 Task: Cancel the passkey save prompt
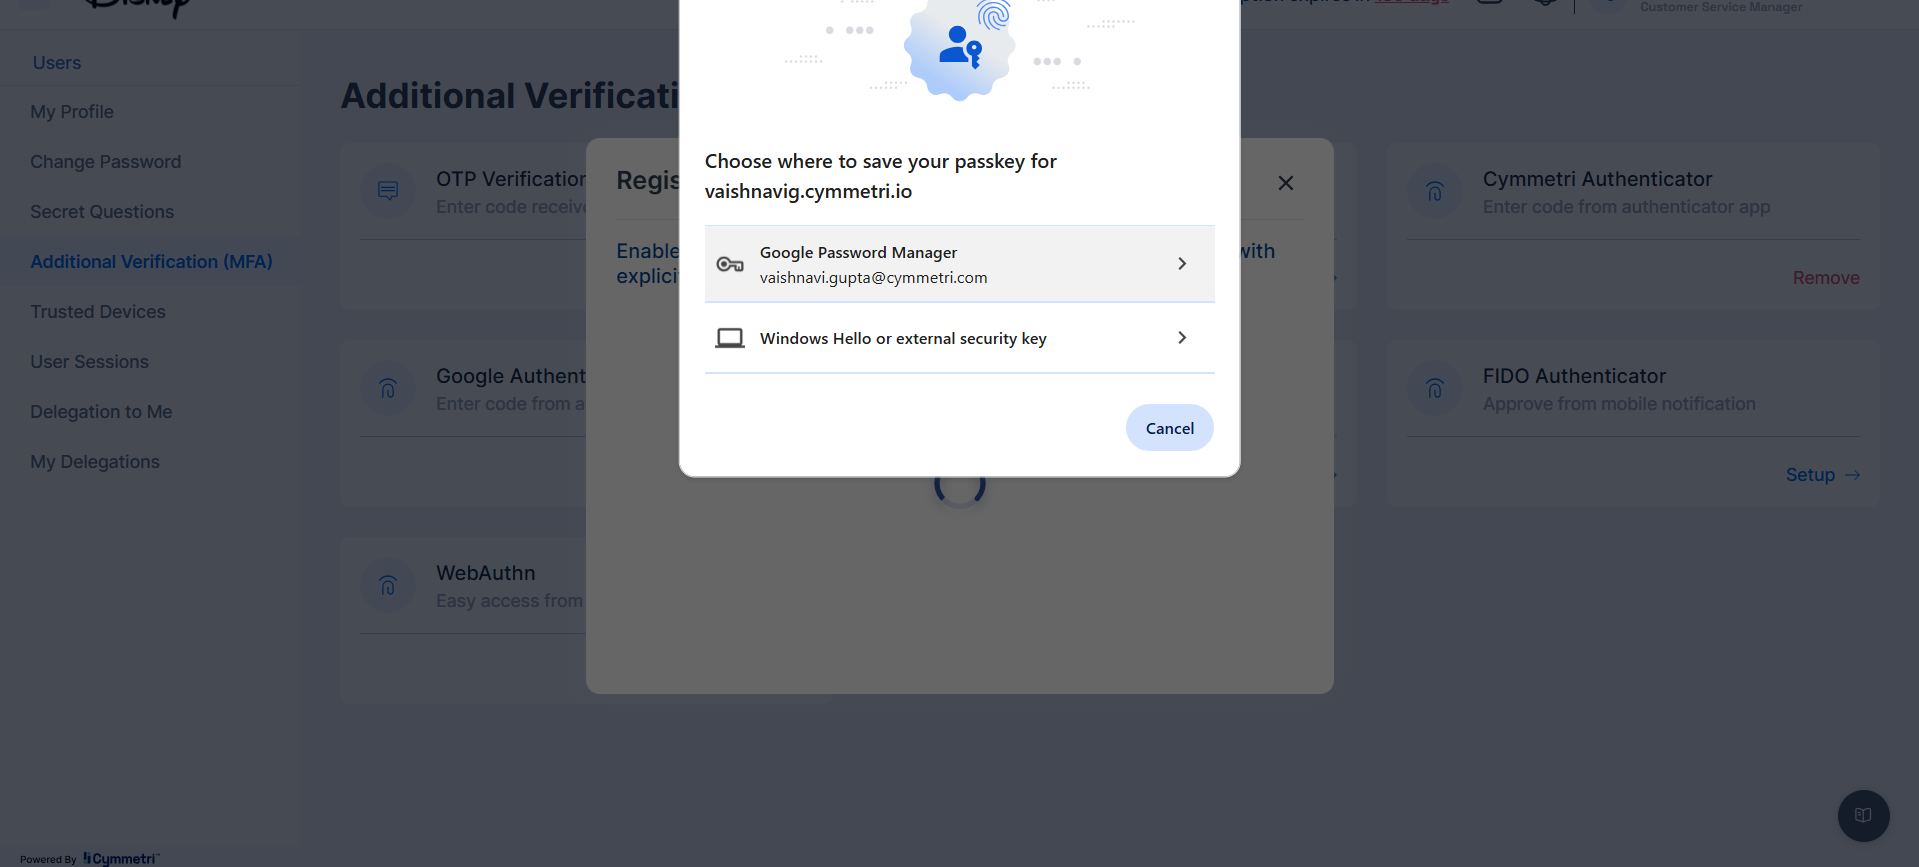click(1169, 428)
